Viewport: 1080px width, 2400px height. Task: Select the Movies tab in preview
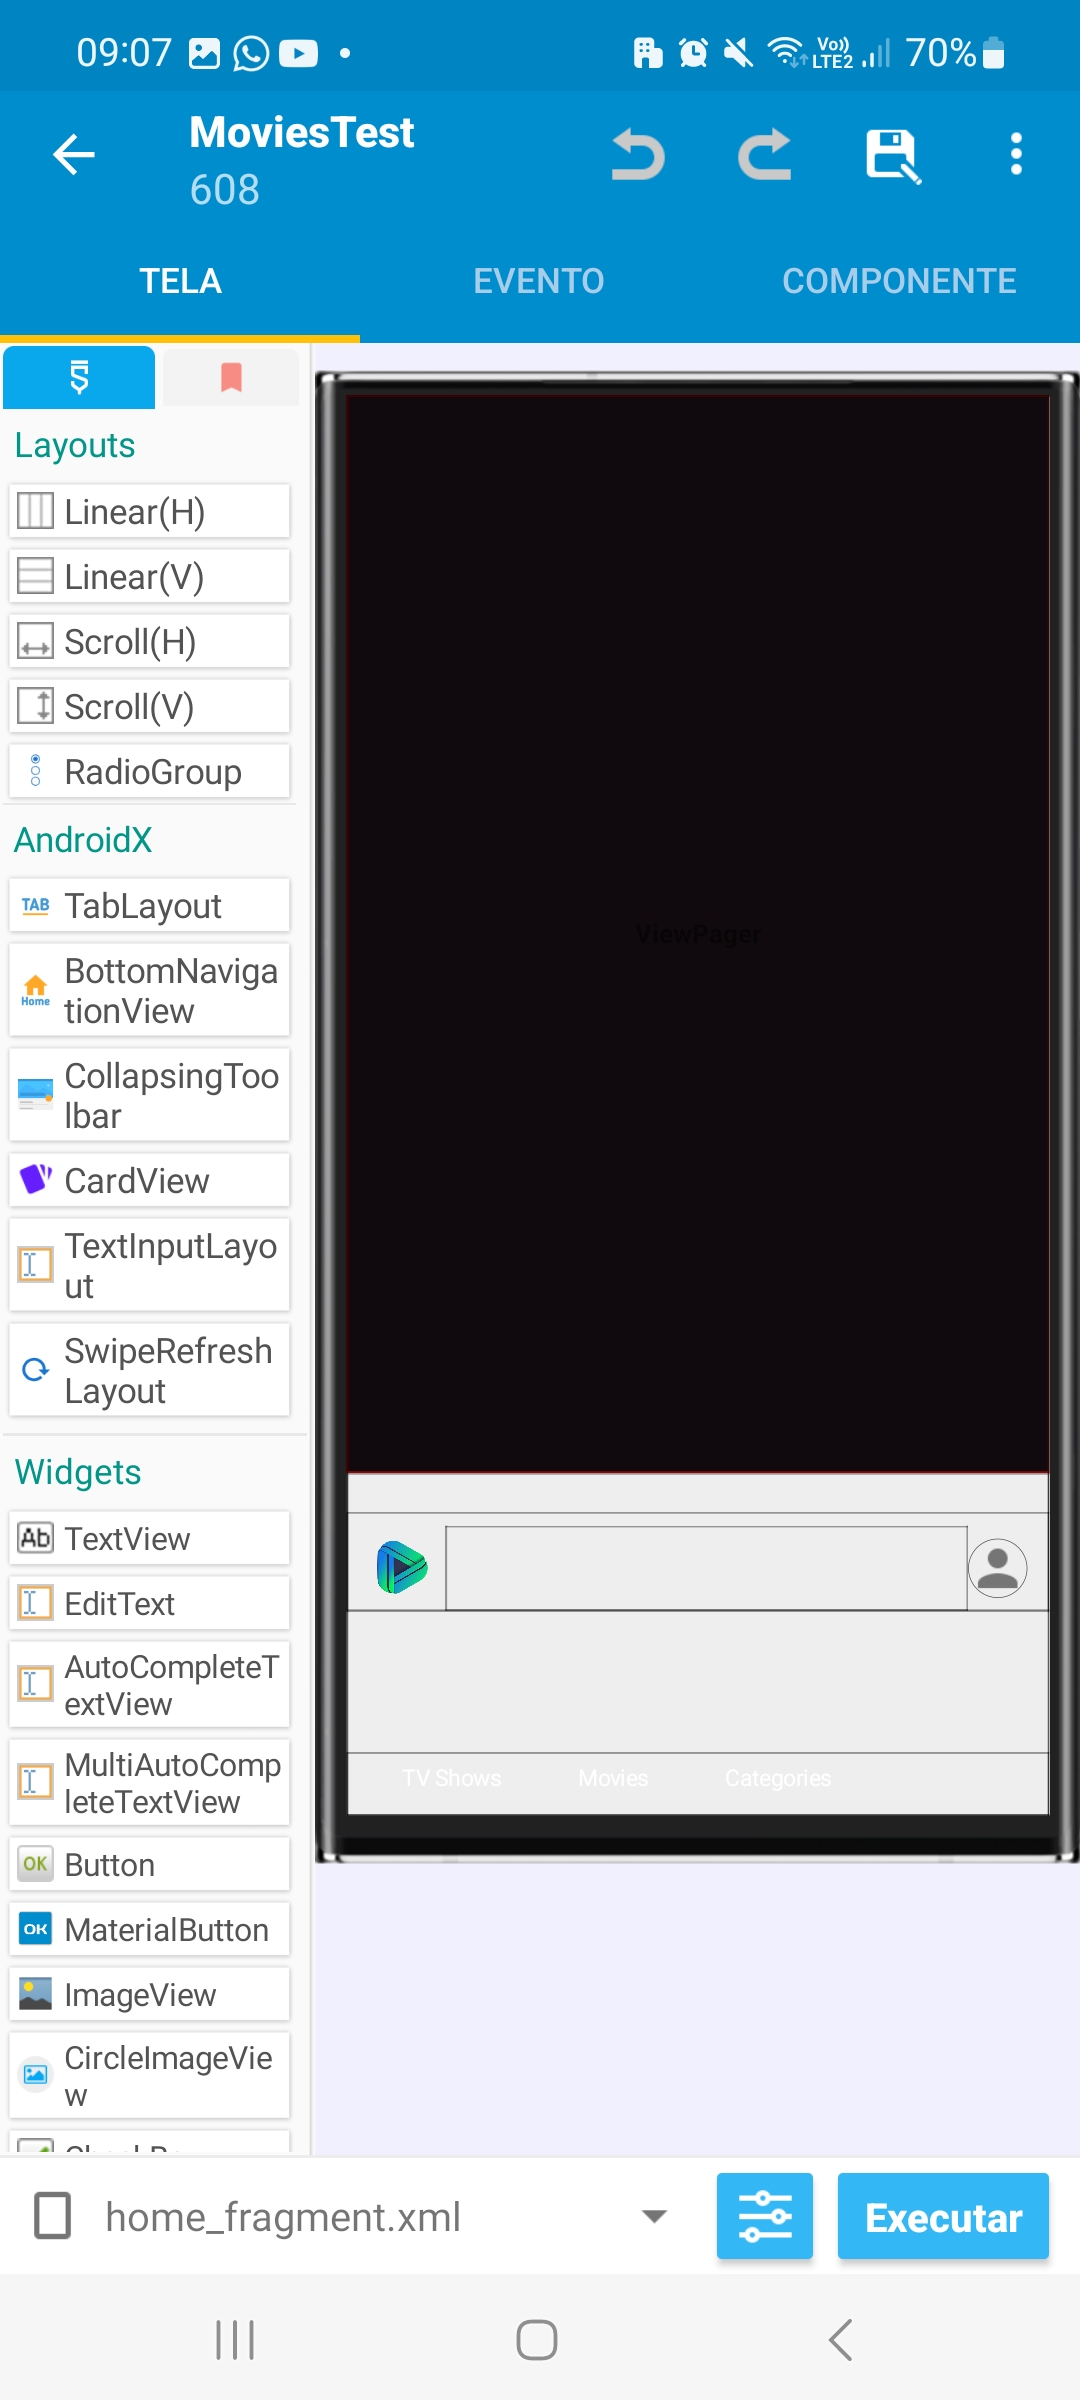613,1778
